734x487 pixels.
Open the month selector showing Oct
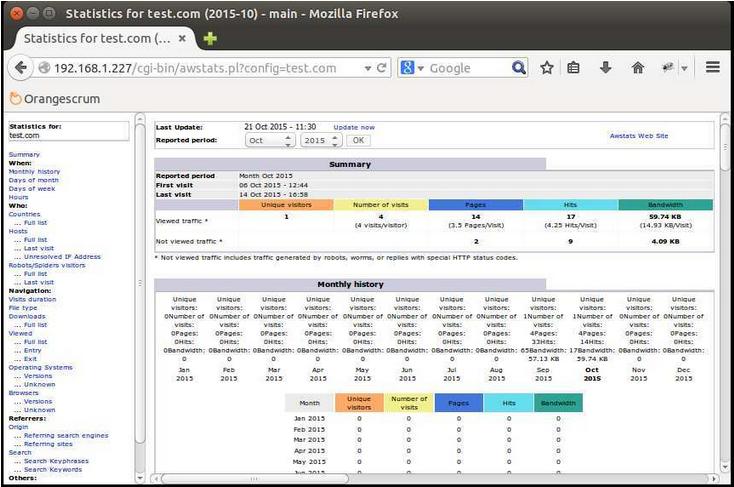(x=270, y=140)
